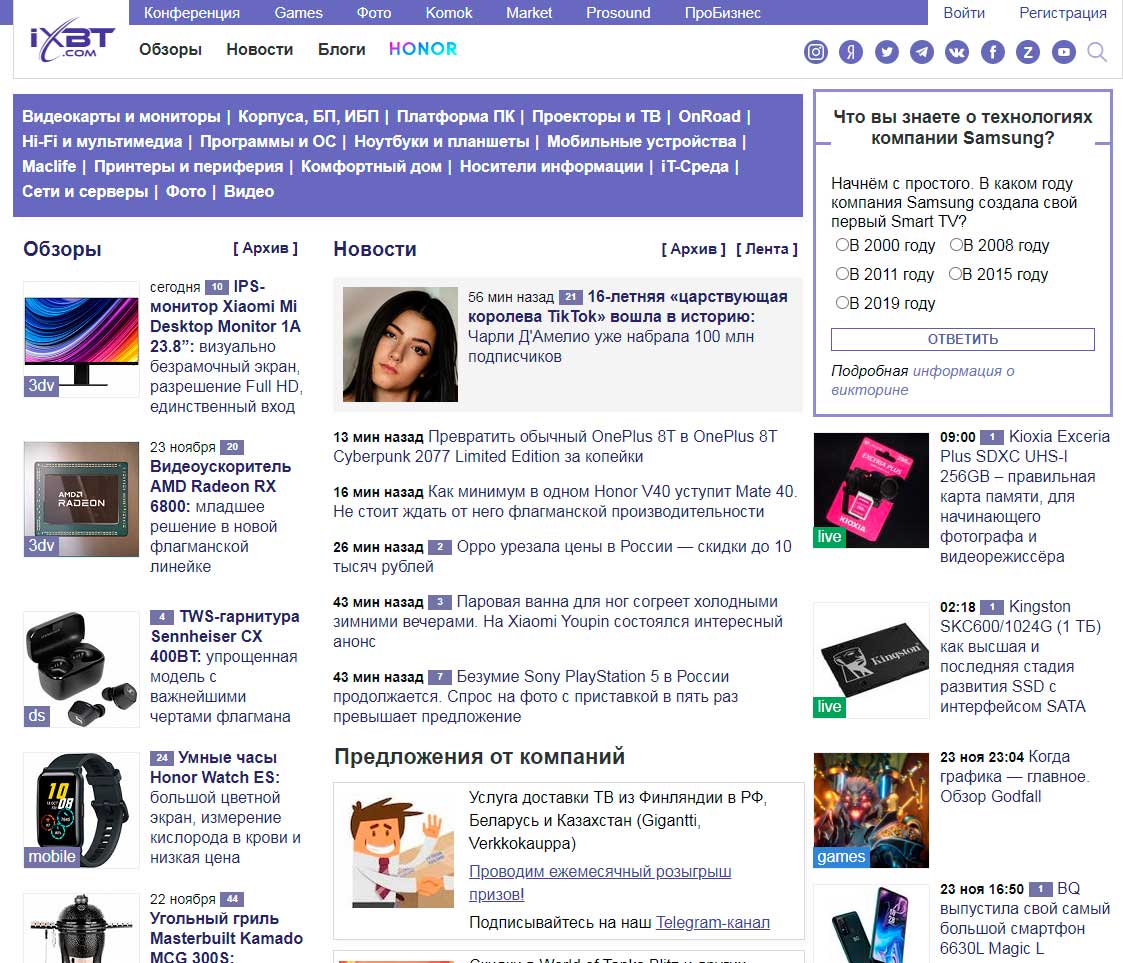Open Ноутбуки и планшеты category

442,142
